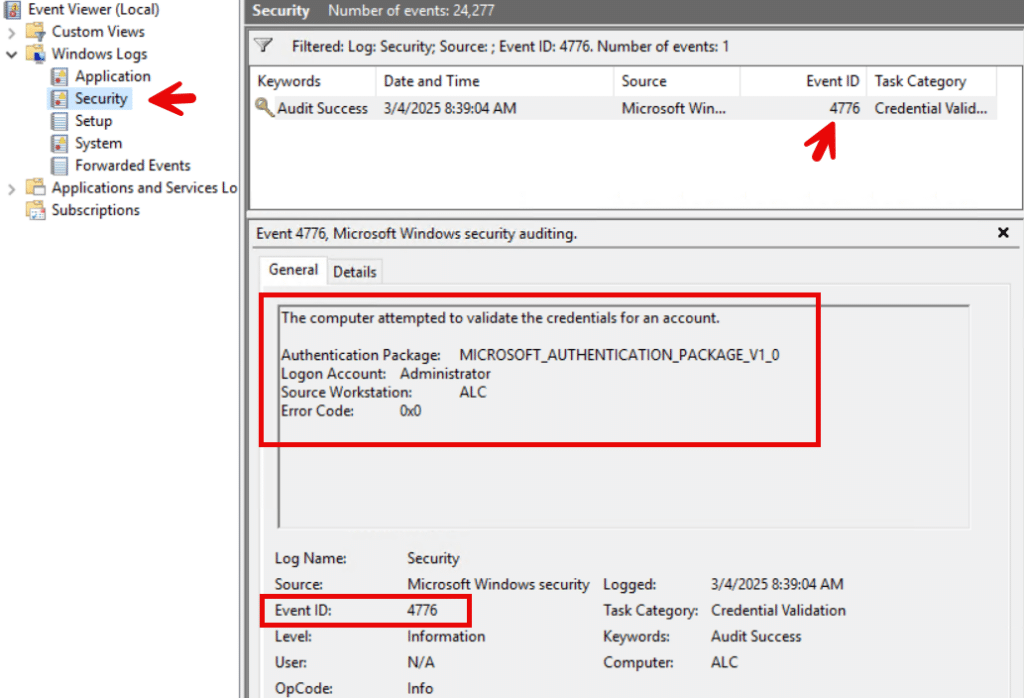Viewport: 1024px width, 698px height.
Task: Click the Keywords Audit Success property value
Action: coord(756,636)
